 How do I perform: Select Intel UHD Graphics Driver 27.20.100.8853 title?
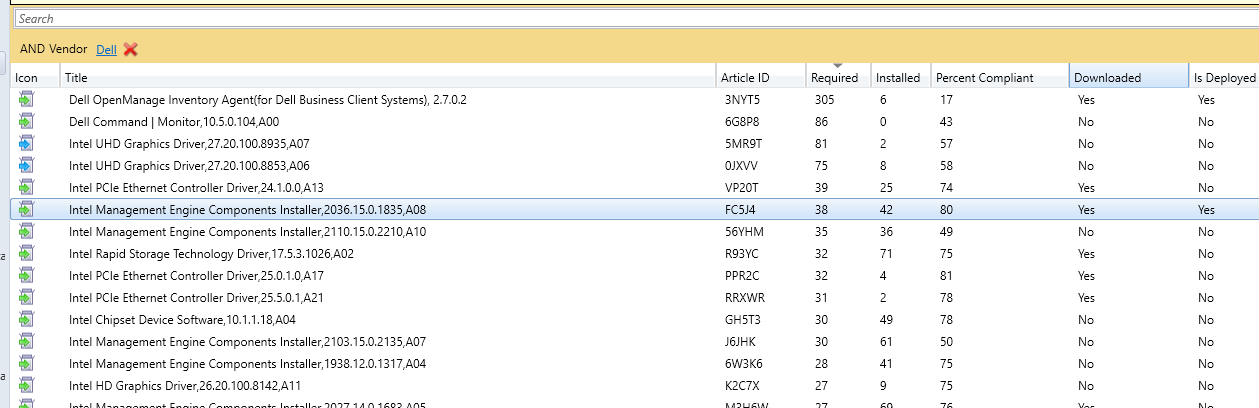[x=189, y=166]
